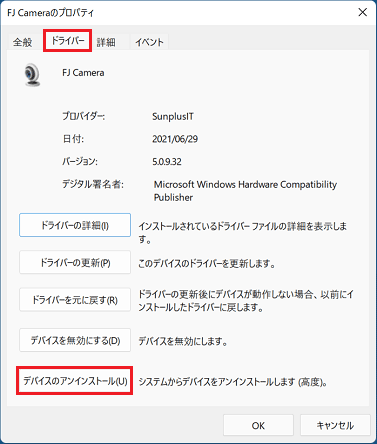The height and width of the screenshot is (444, 377).
Task: Click the キャンセル button
Action: click(335, 425)
